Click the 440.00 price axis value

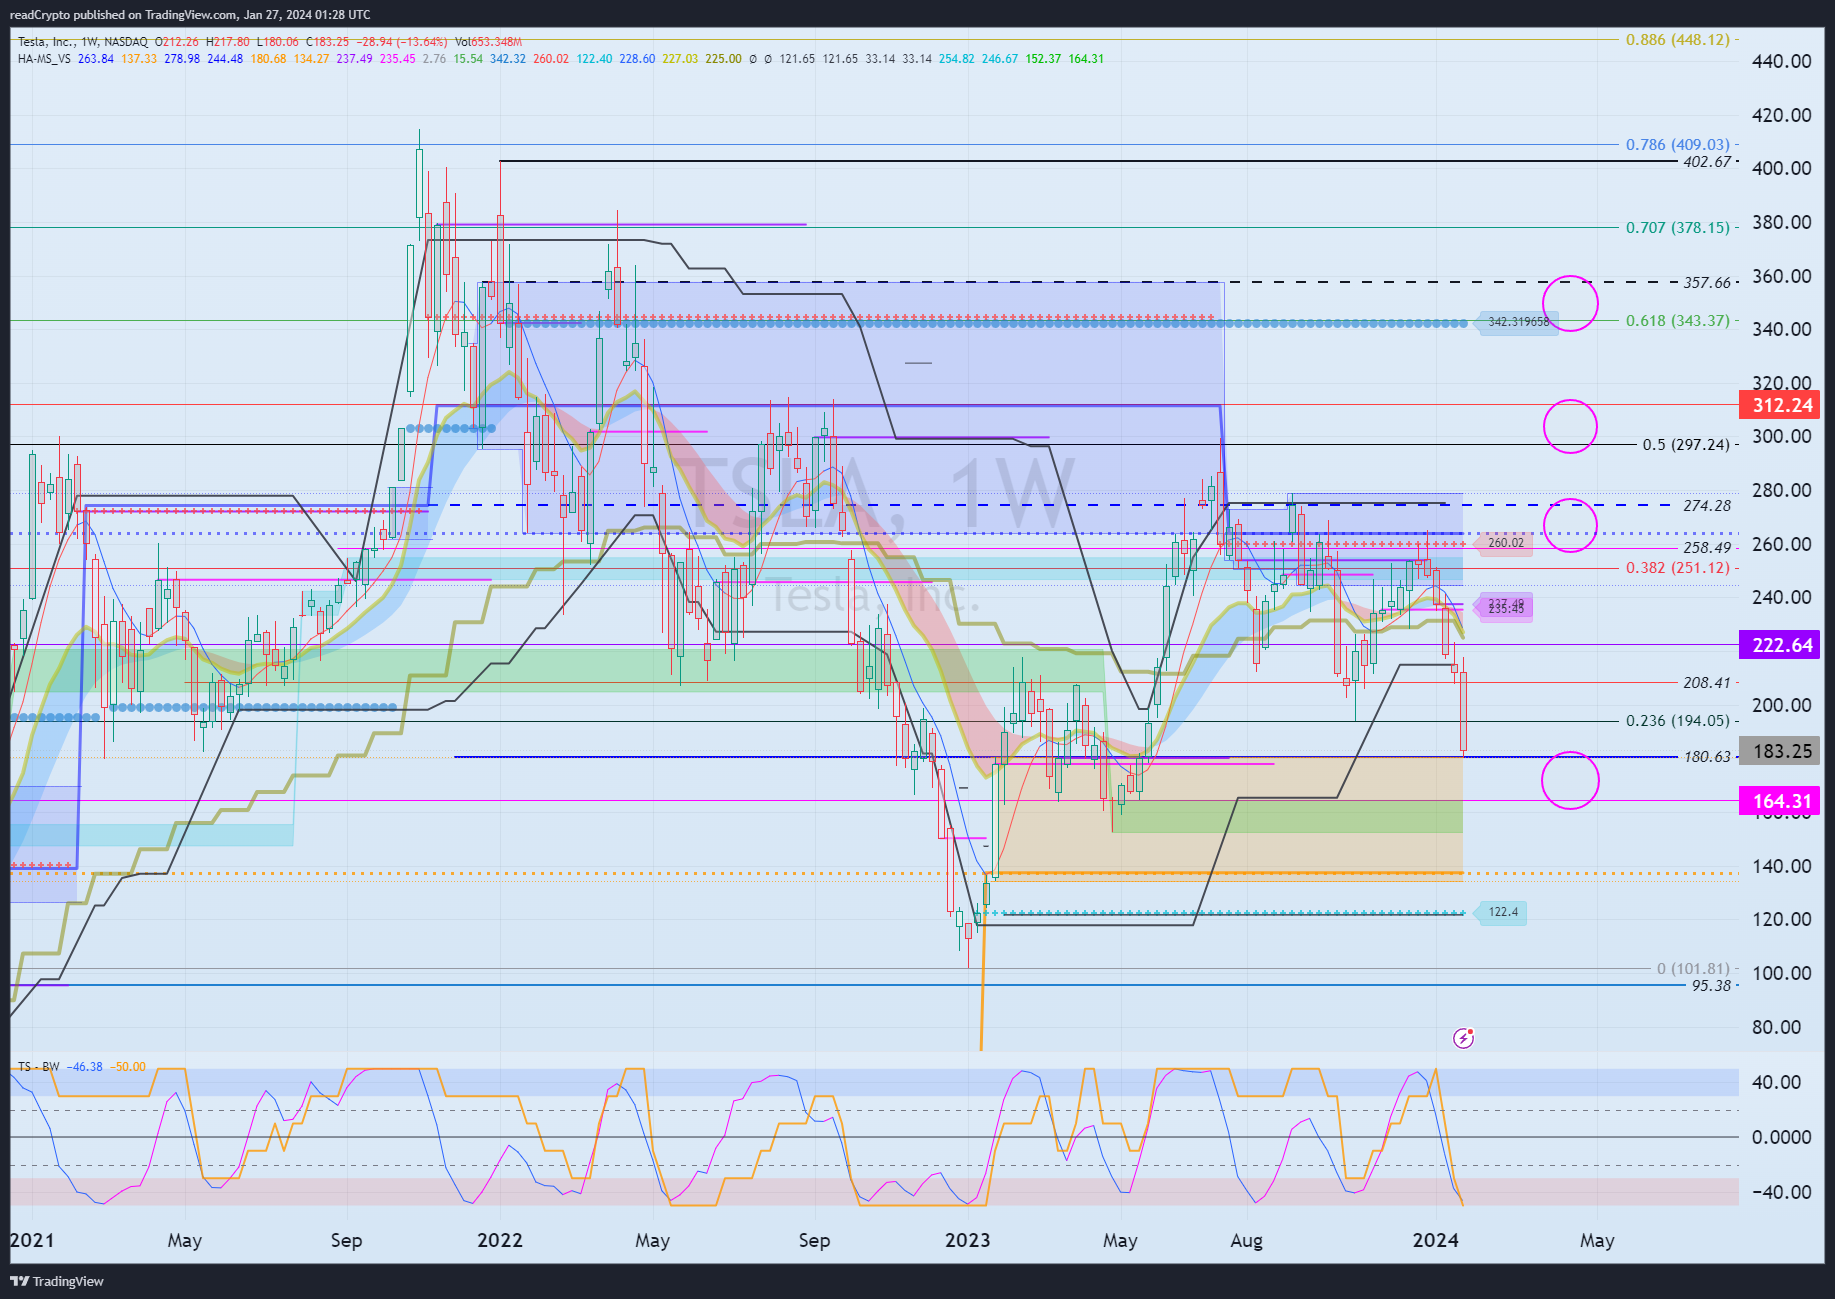point(1781,62)
